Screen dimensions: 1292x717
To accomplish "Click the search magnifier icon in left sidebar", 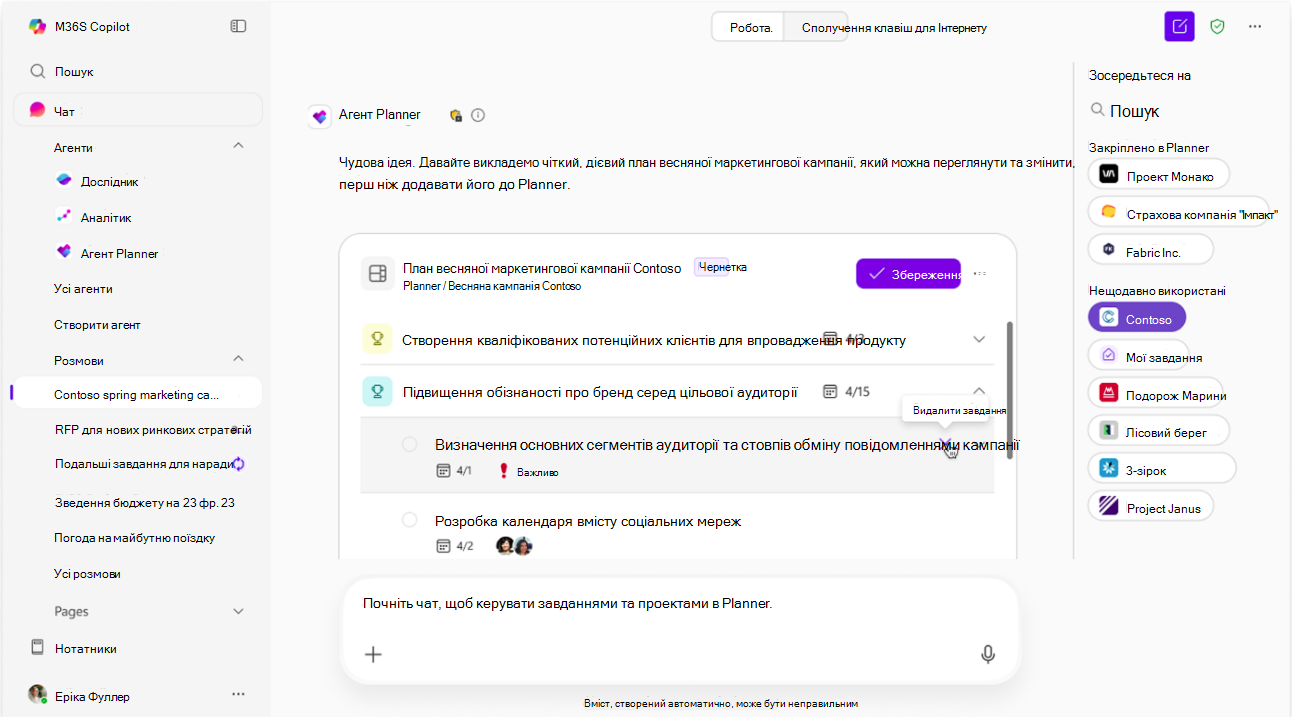I will tap(37, 72).
